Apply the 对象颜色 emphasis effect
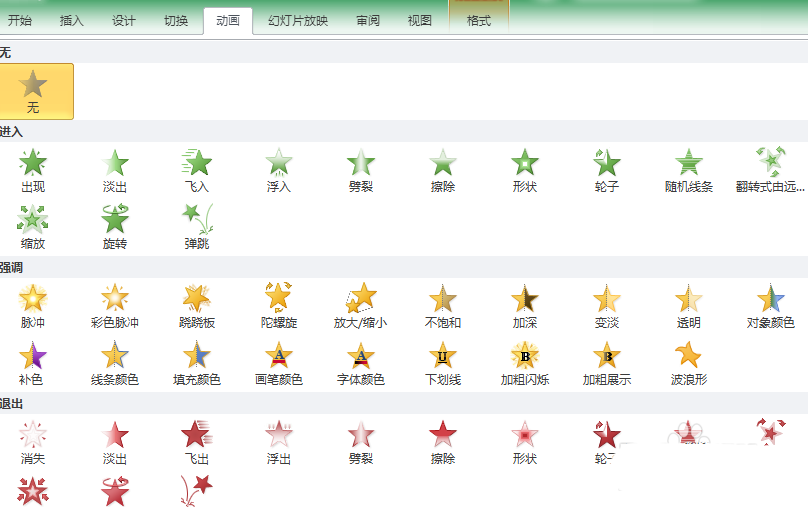The image size is (808, 509). [x=770, y=307]
